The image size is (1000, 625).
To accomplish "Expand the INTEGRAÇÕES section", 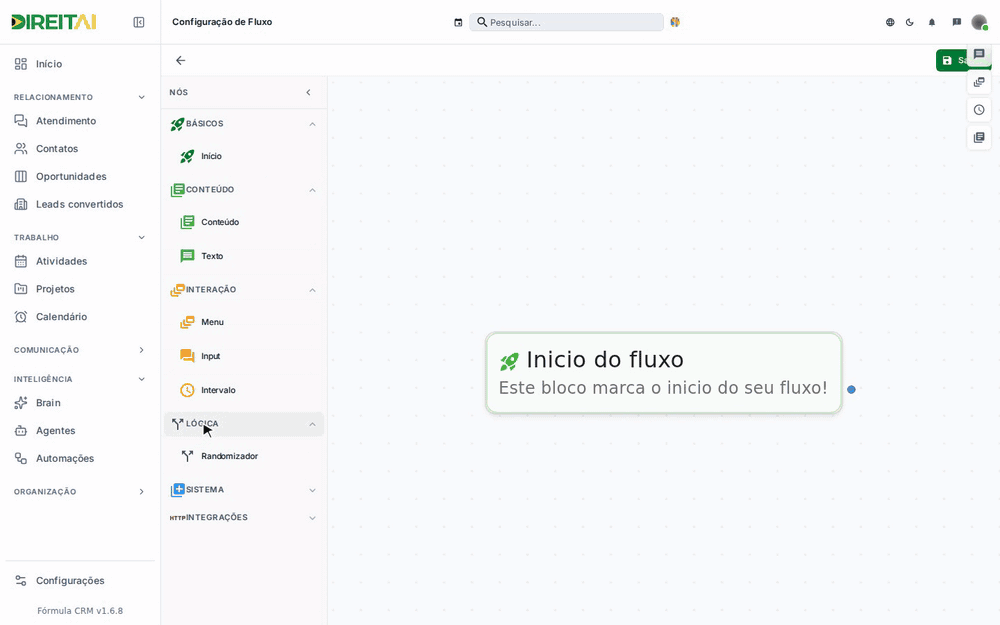I will [312, 518].
